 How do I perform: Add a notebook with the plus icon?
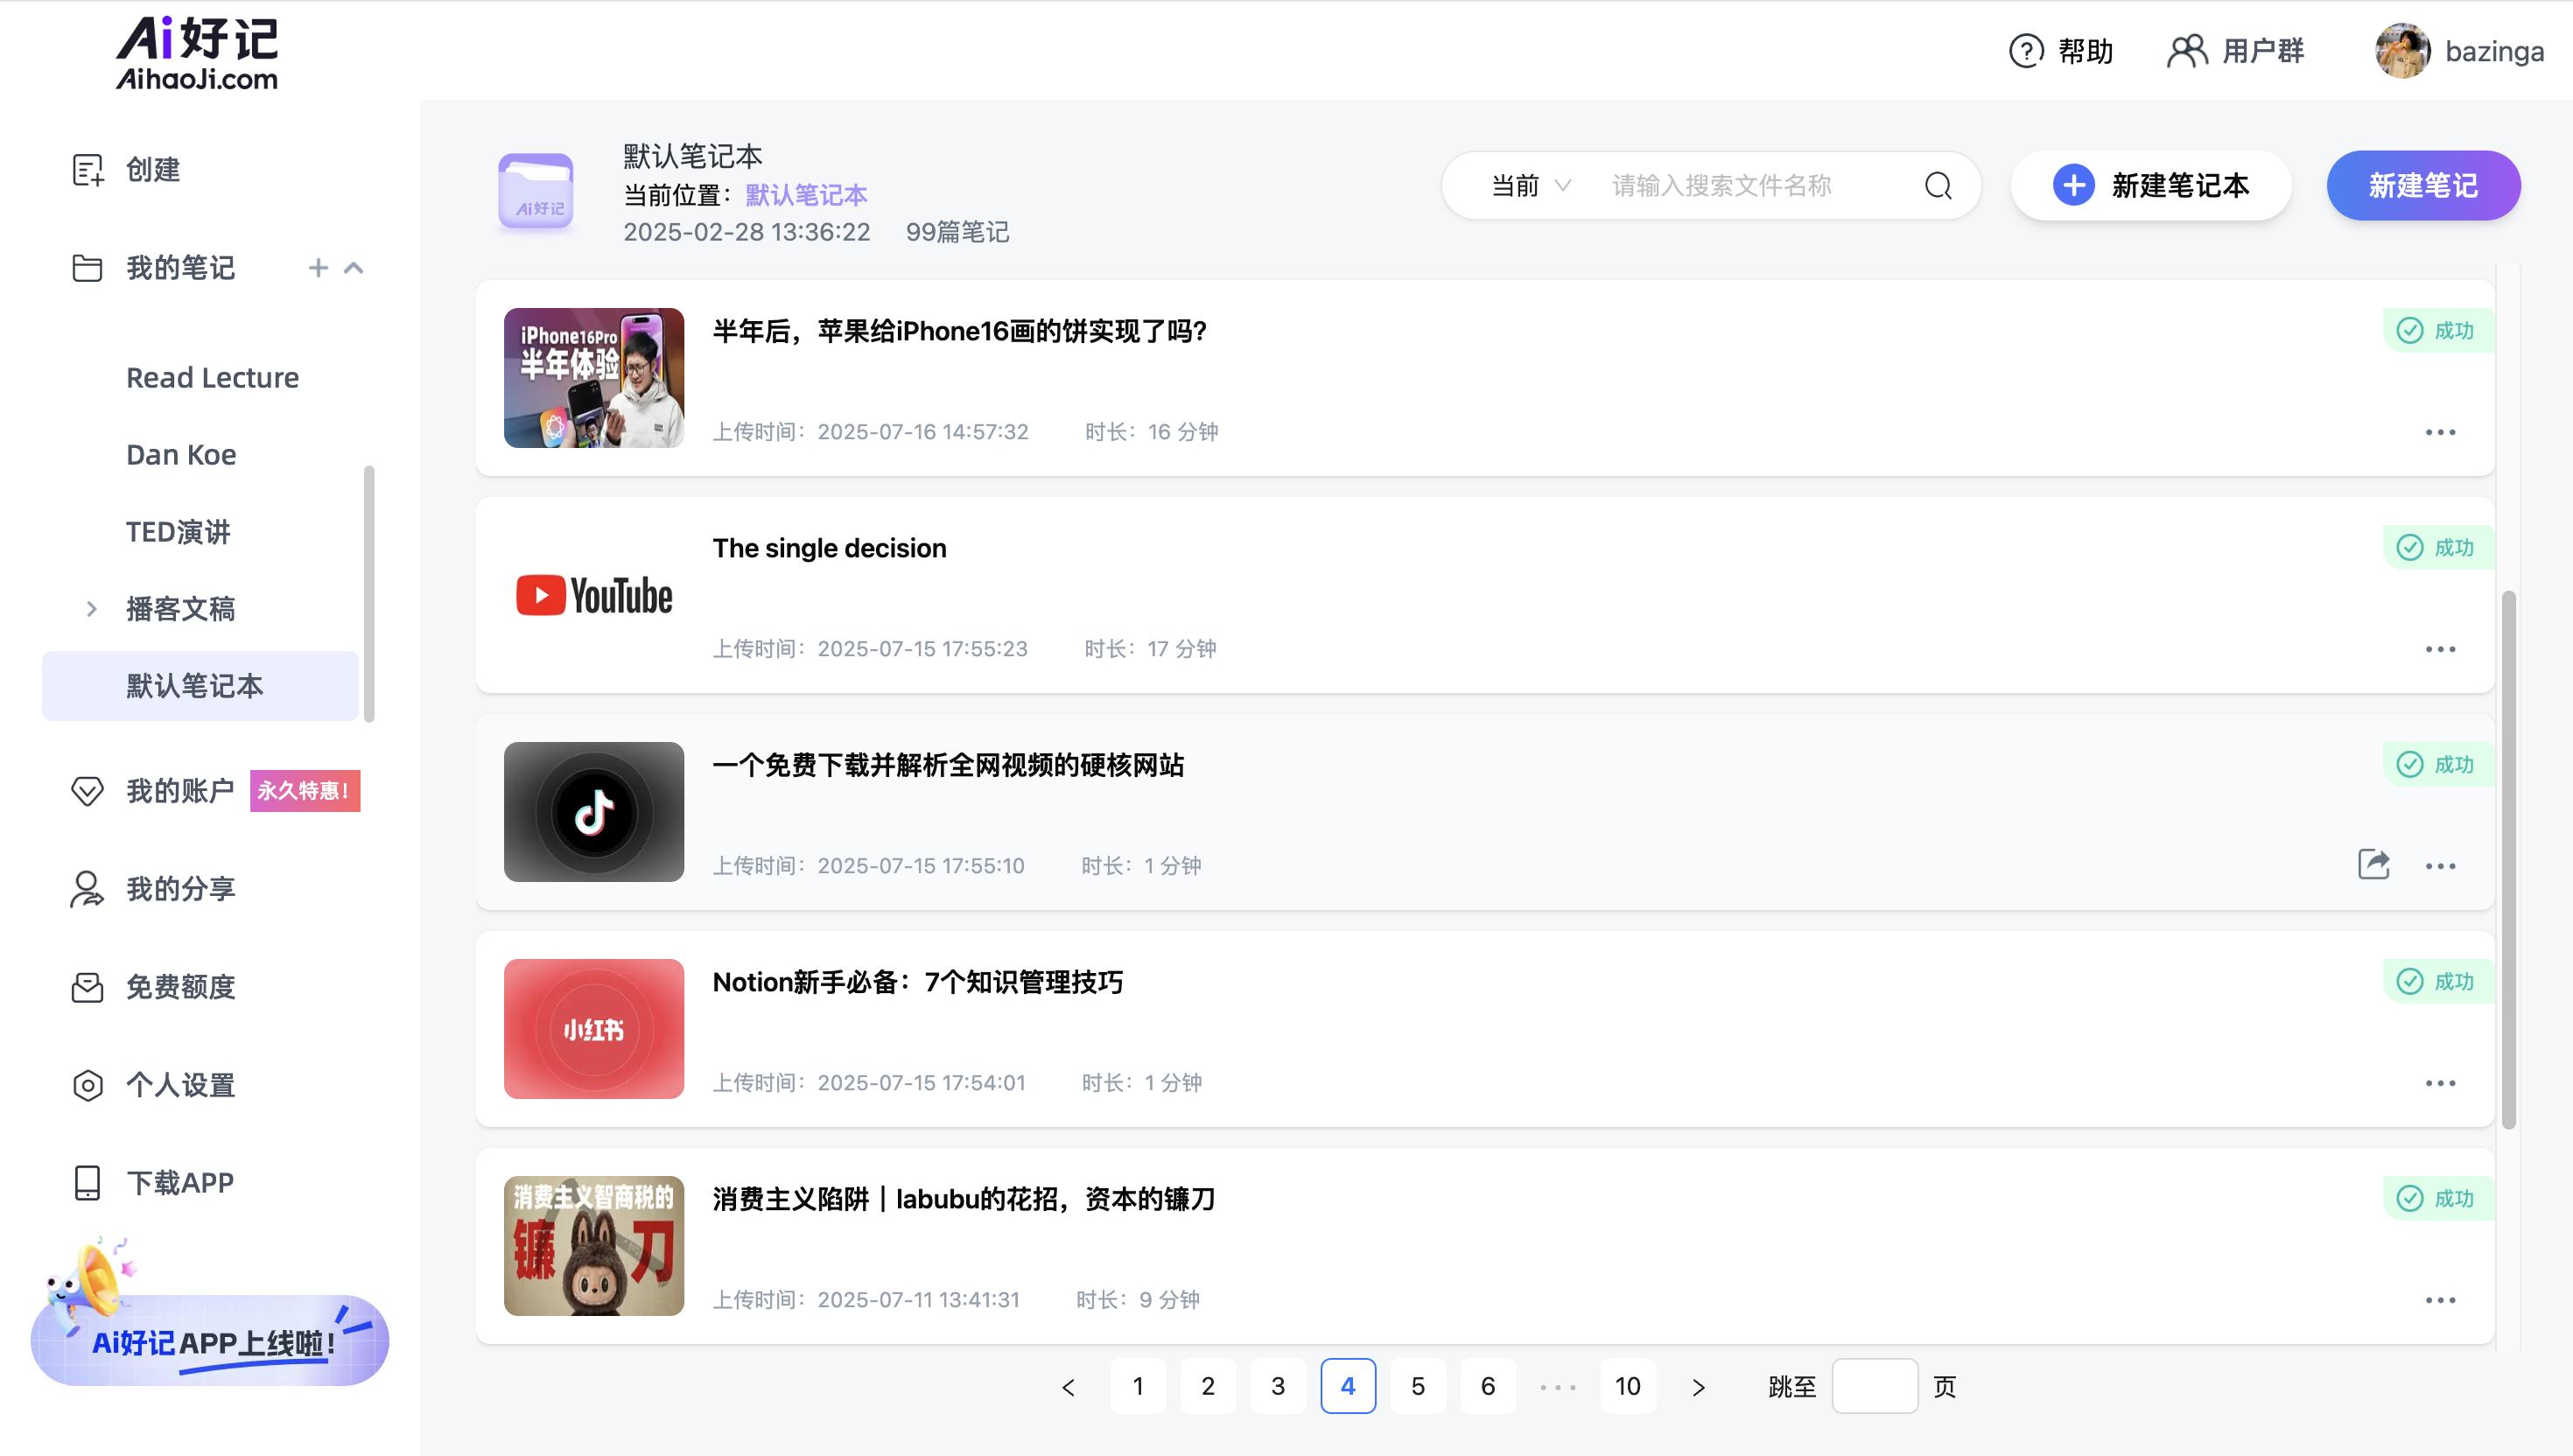318,268
